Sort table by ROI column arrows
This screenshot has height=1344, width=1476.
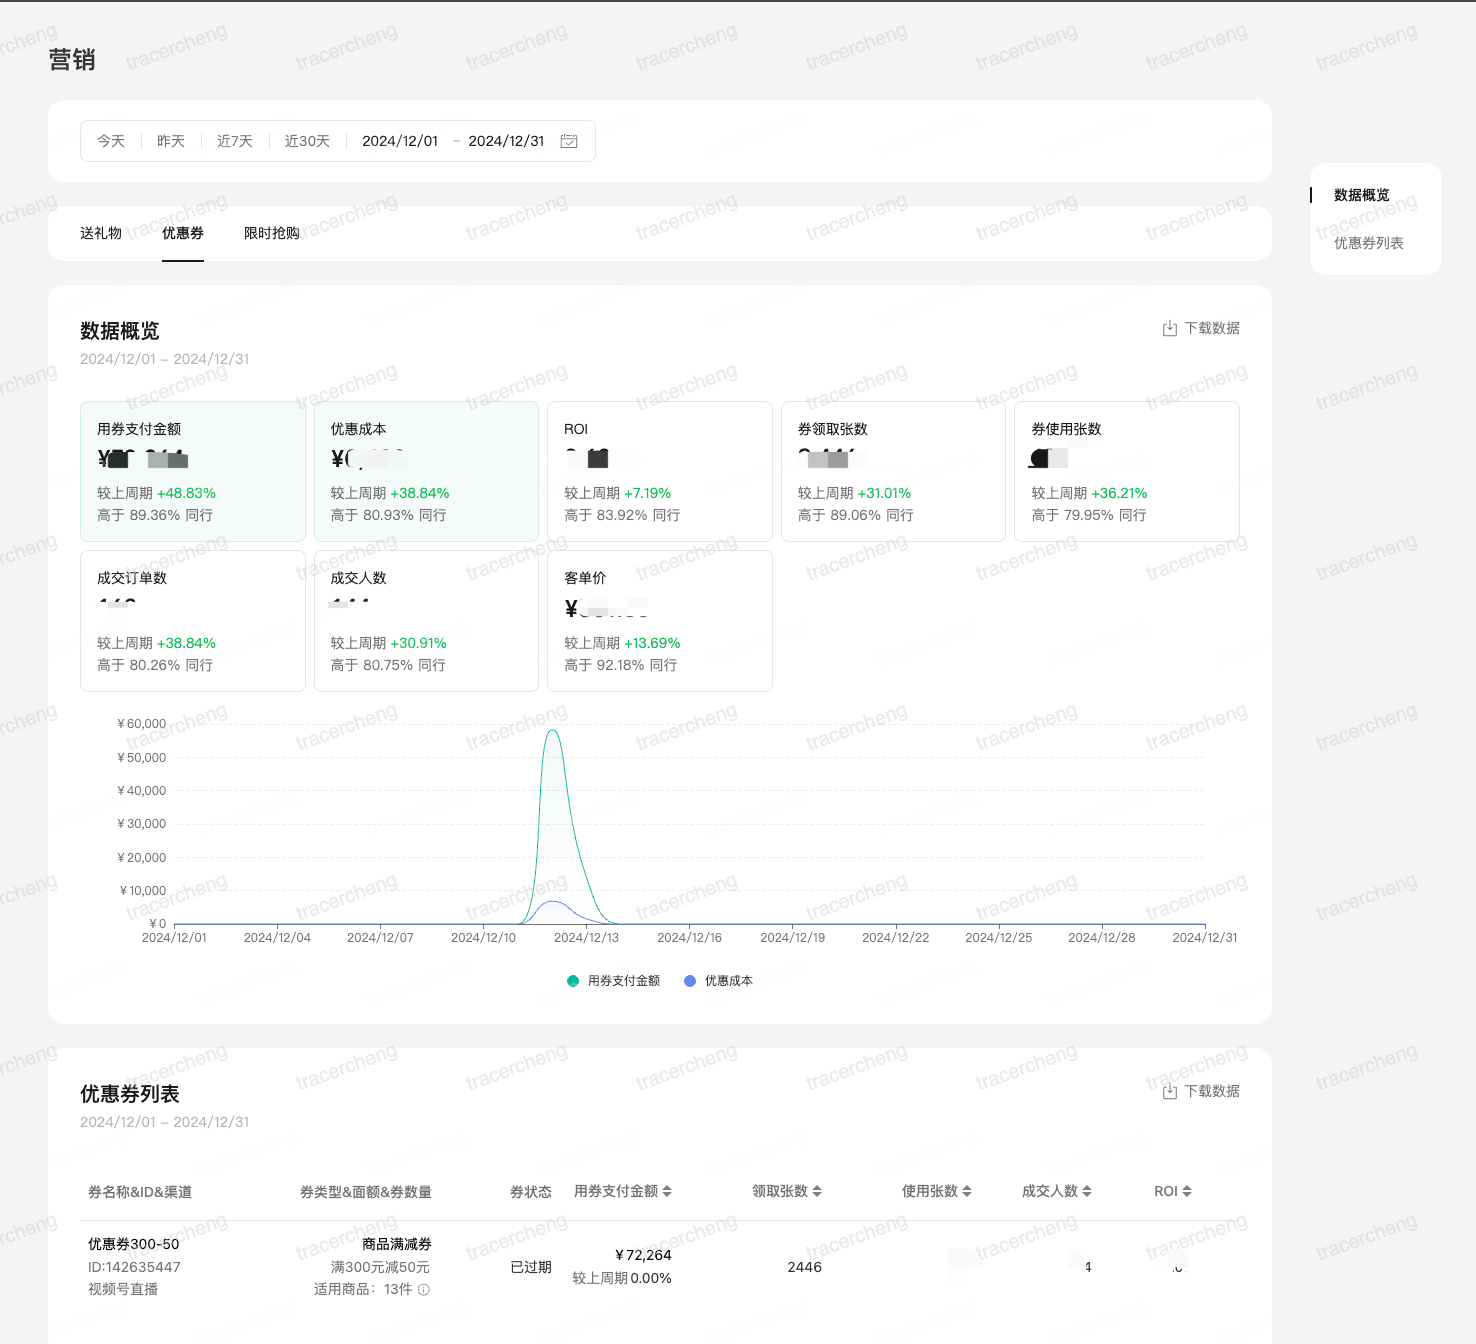1187,1191
